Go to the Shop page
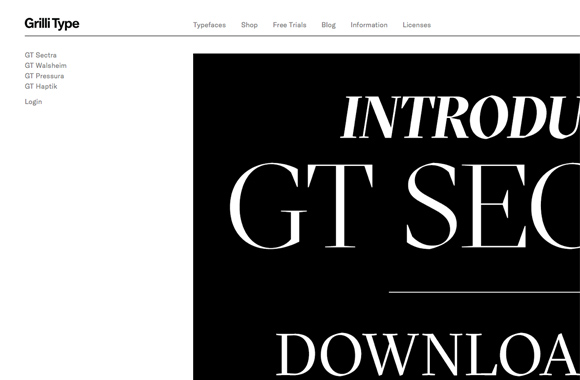 click(249, 25)
